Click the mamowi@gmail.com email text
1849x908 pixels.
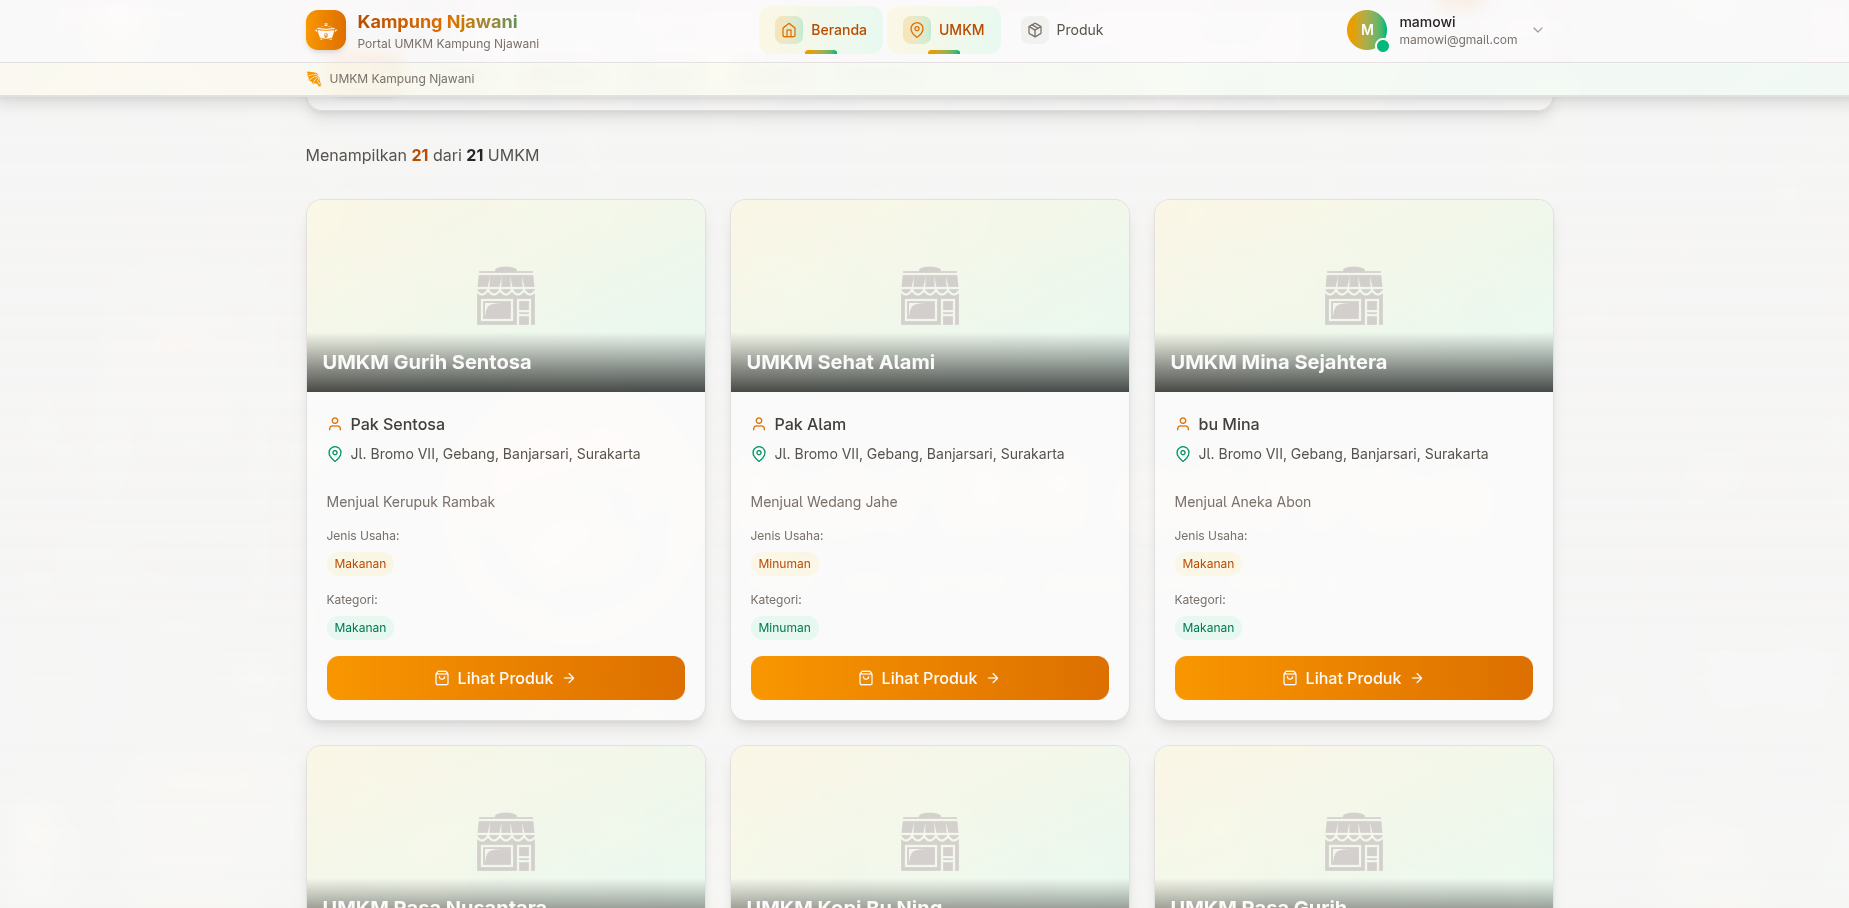[x=1458, y=40]
